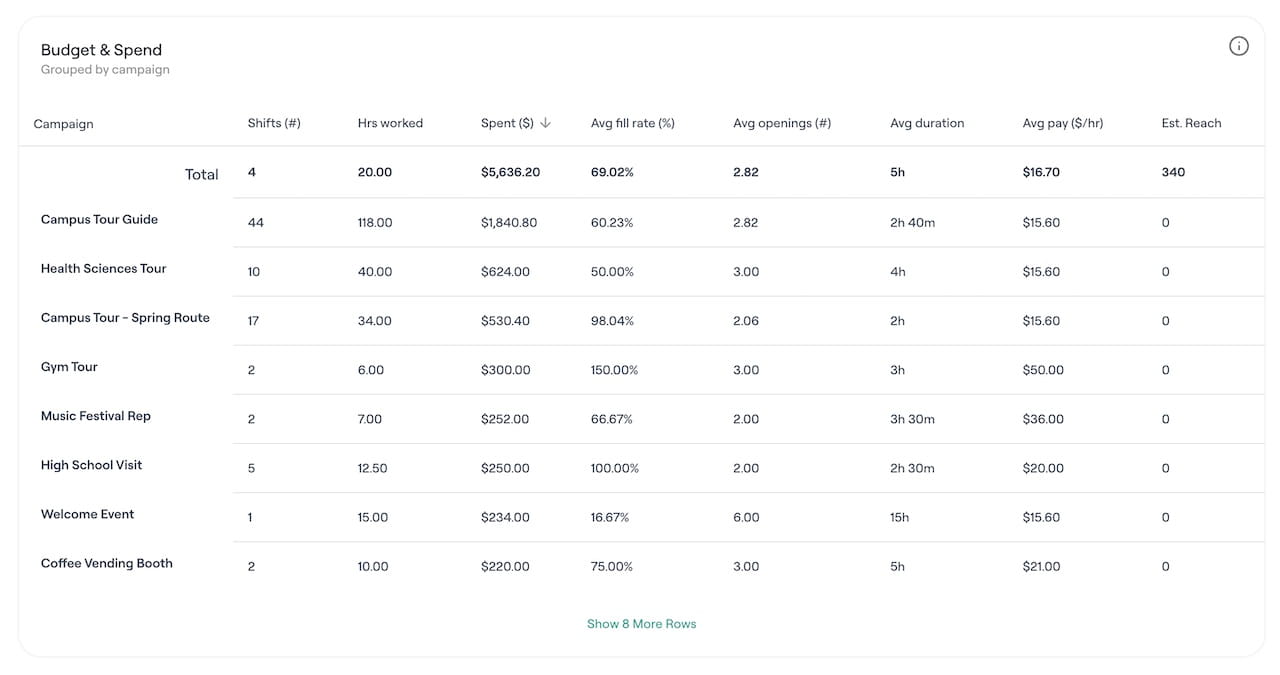Click the Music Festival Rep campaign
1280x675 pixels.
click(95, 416)
